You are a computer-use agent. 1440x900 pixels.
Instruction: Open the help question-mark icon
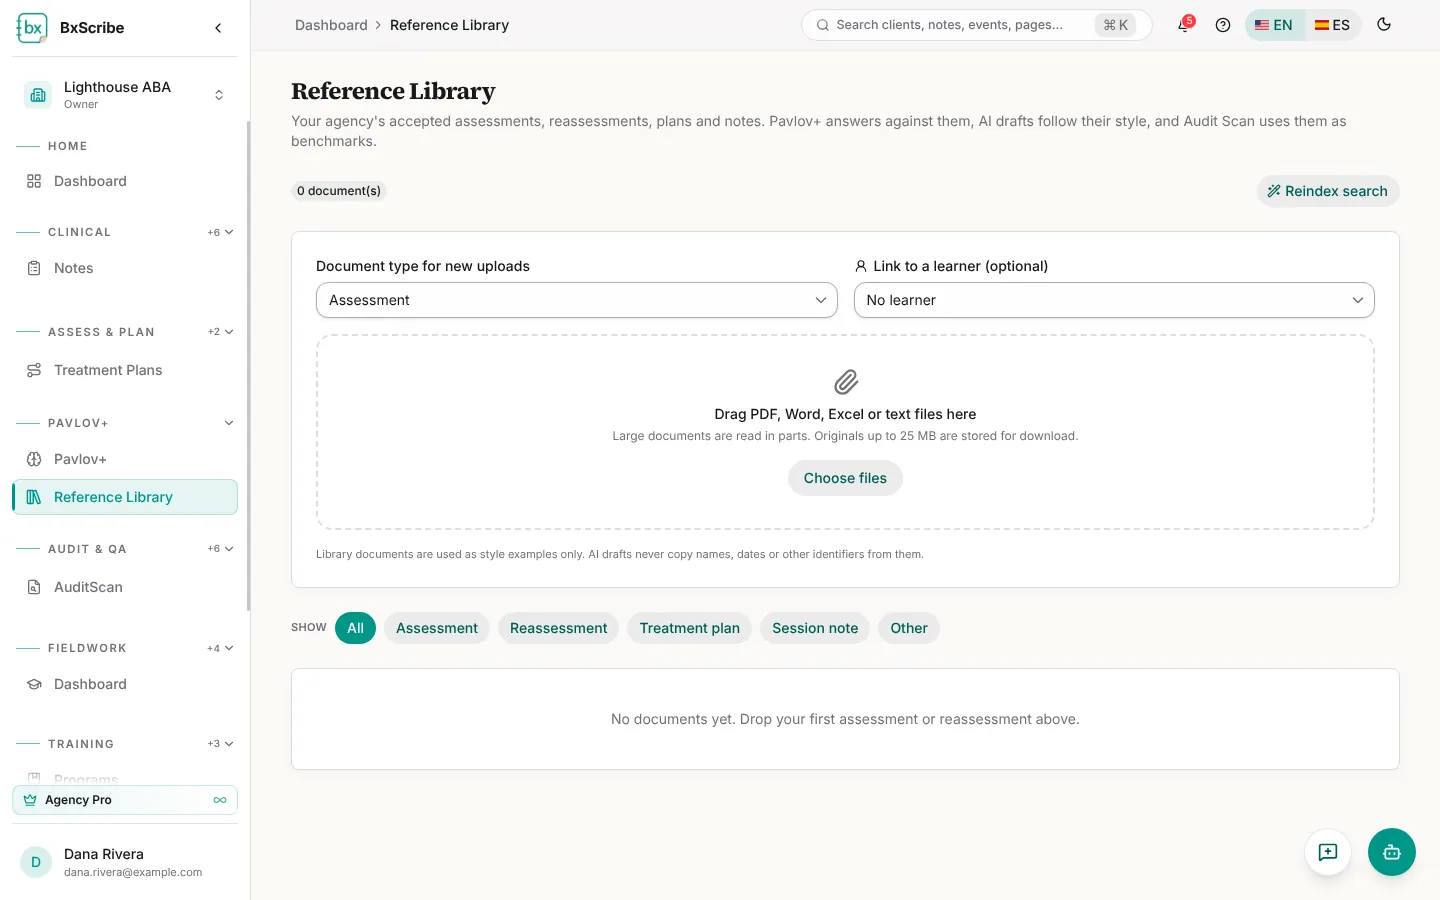click(x=1223, y=25)
